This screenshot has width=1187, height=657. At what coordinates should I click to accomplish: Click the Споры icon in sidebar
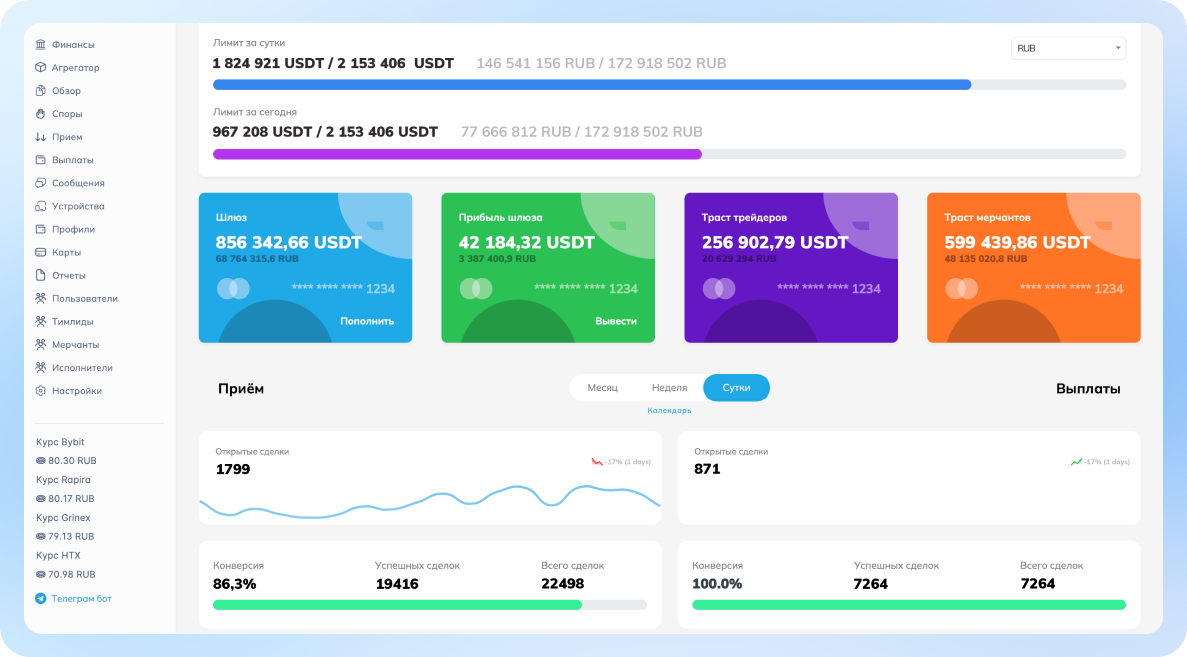point(41,114)
